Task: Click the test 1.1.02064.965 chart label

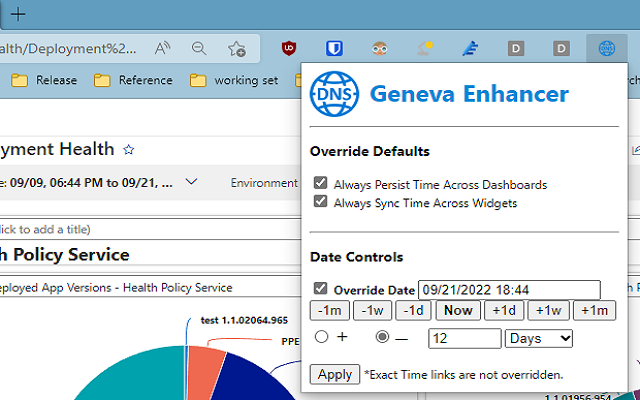Action: point(244,320)
